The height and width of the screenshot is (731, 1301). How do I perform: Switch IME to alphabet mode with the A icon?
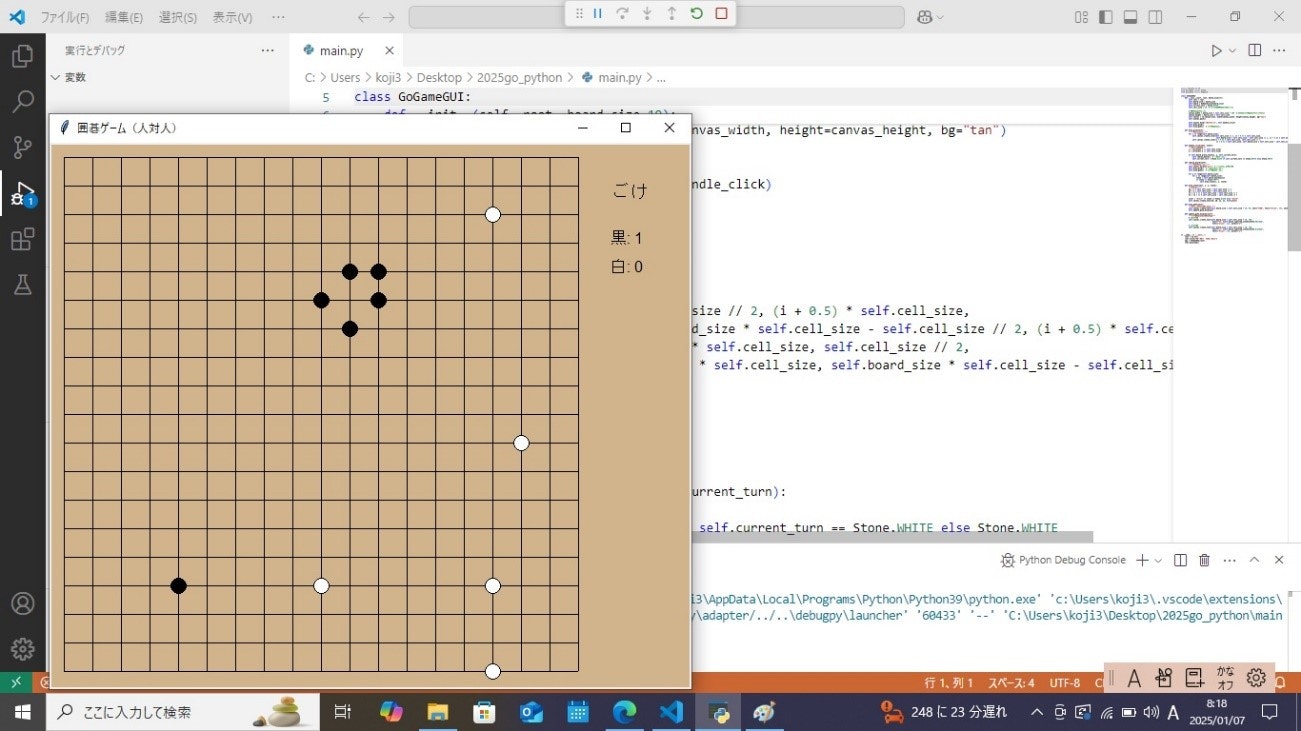click(x=1135, y=677)
